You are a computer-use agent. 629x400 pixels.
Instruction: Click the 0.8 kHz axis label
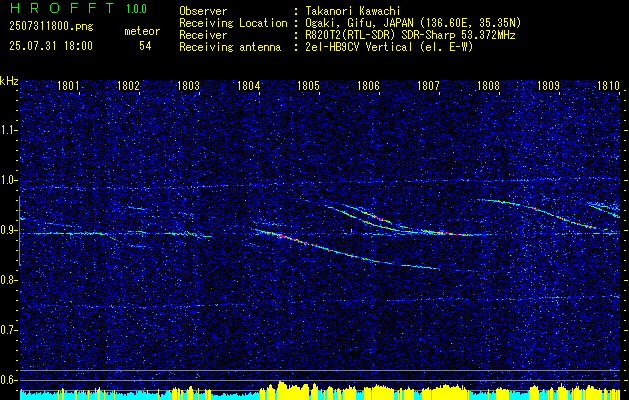[x=7, y=280]
